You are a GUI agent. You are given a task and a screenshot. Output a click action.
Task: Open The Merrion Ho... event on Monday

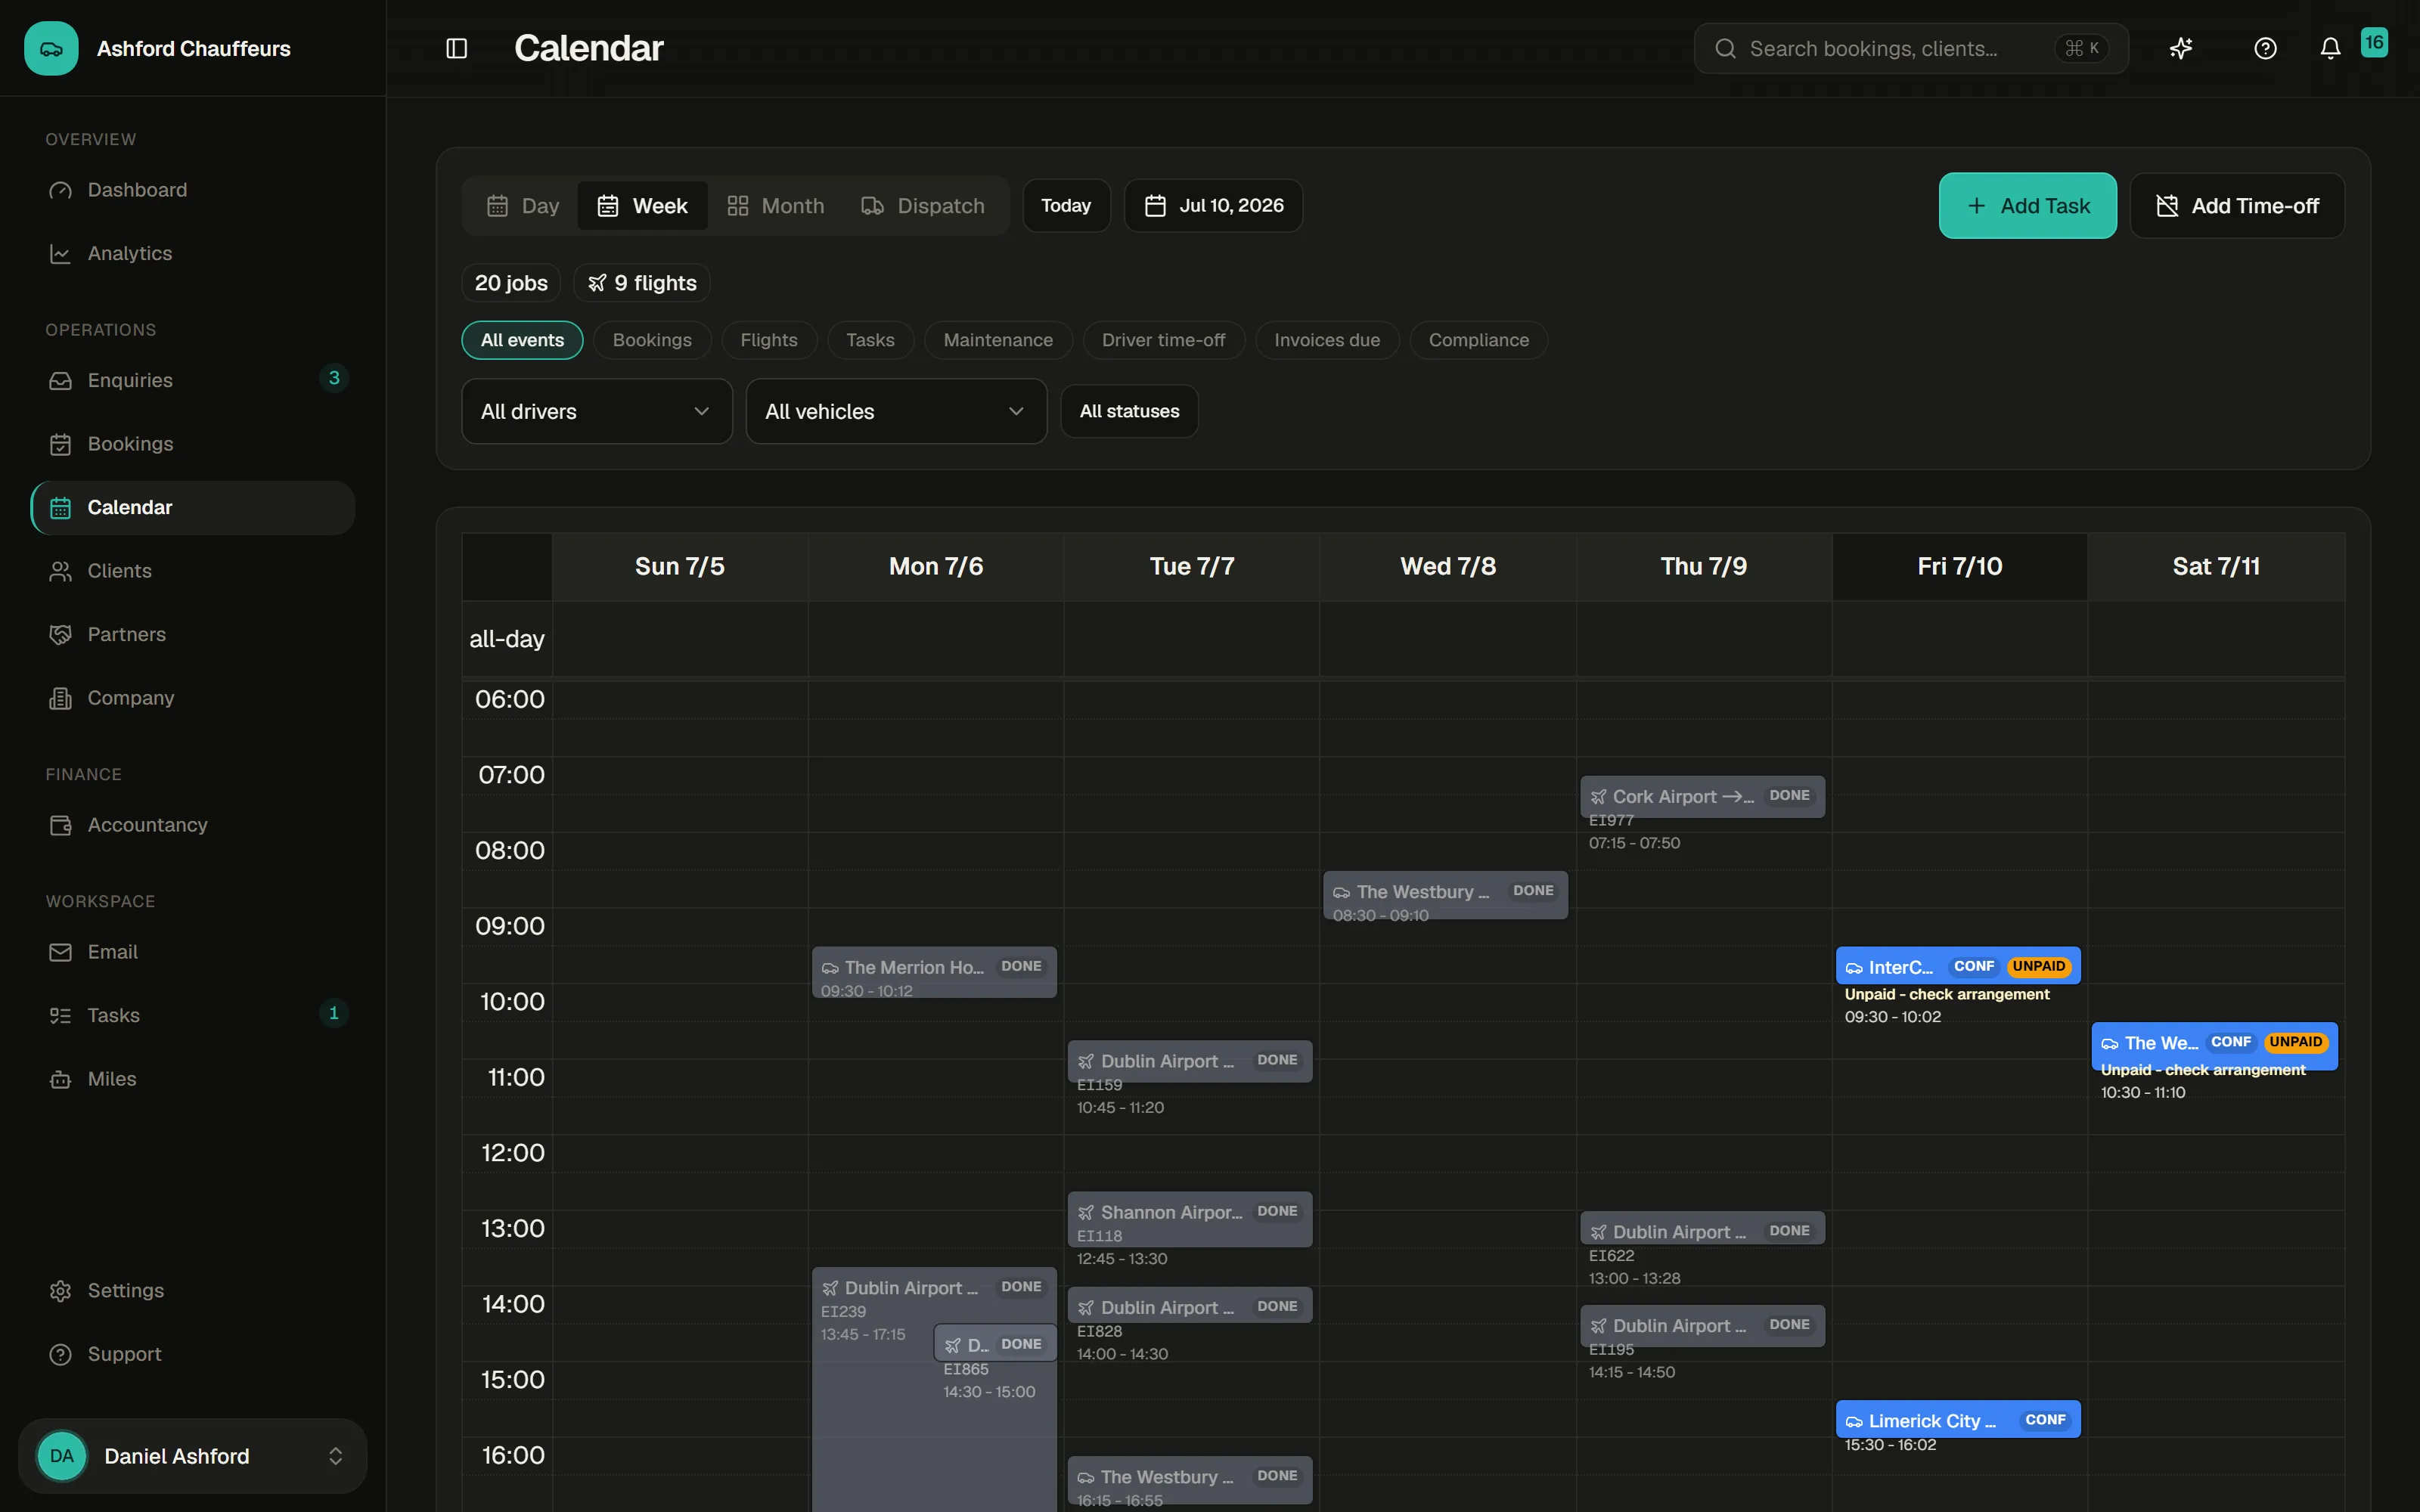tap(934, 972)
